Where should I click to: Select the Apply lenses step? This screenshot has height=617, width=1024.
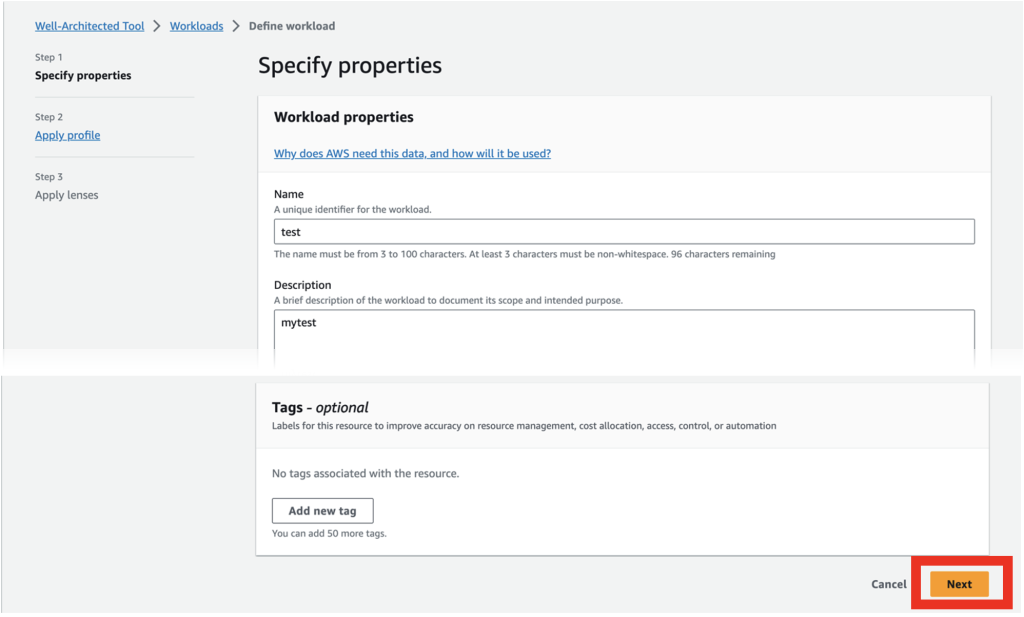67,195
